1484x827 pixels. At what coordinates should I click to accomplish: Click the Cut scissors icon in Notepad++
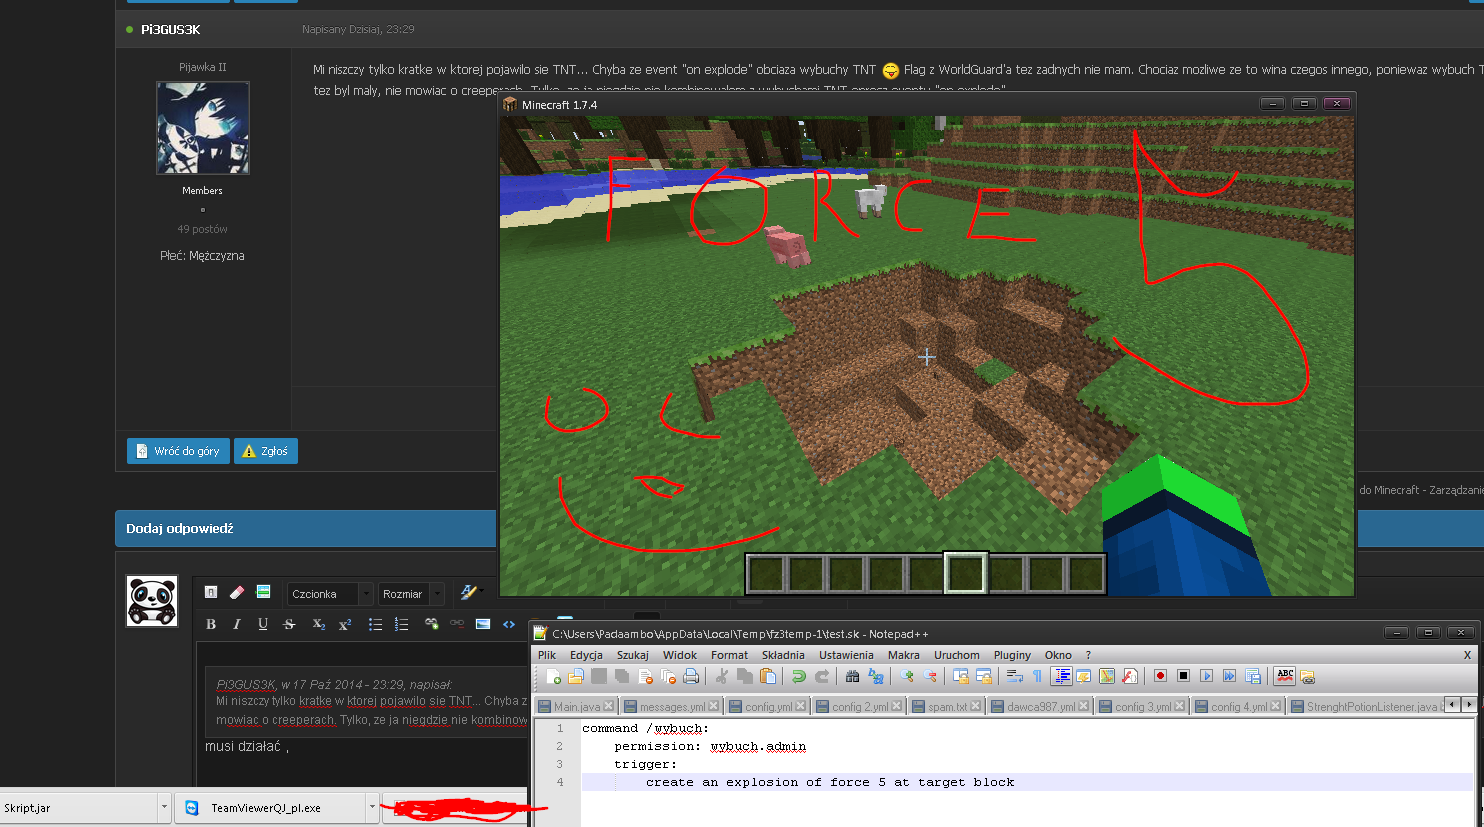pos(721,676)
